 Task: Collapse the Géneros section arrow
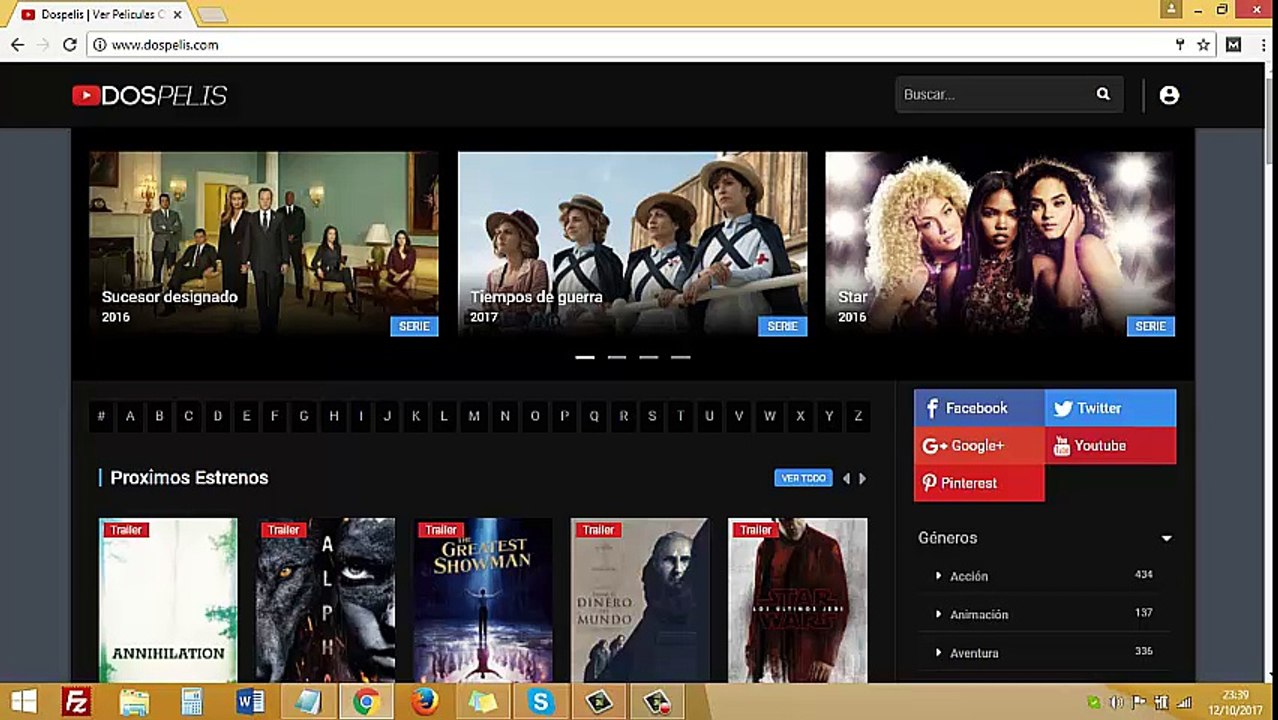[1166, 538]
